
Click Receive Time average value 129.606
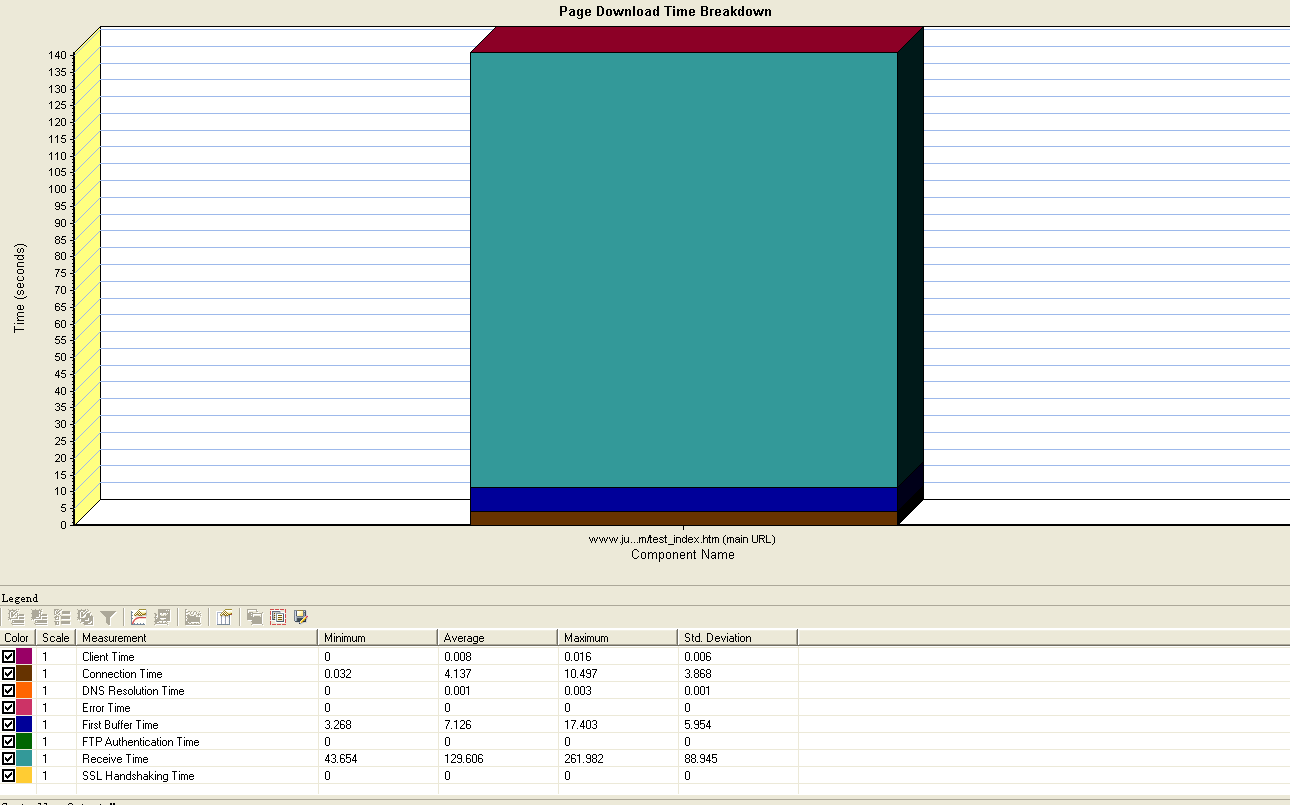point(462,758)
